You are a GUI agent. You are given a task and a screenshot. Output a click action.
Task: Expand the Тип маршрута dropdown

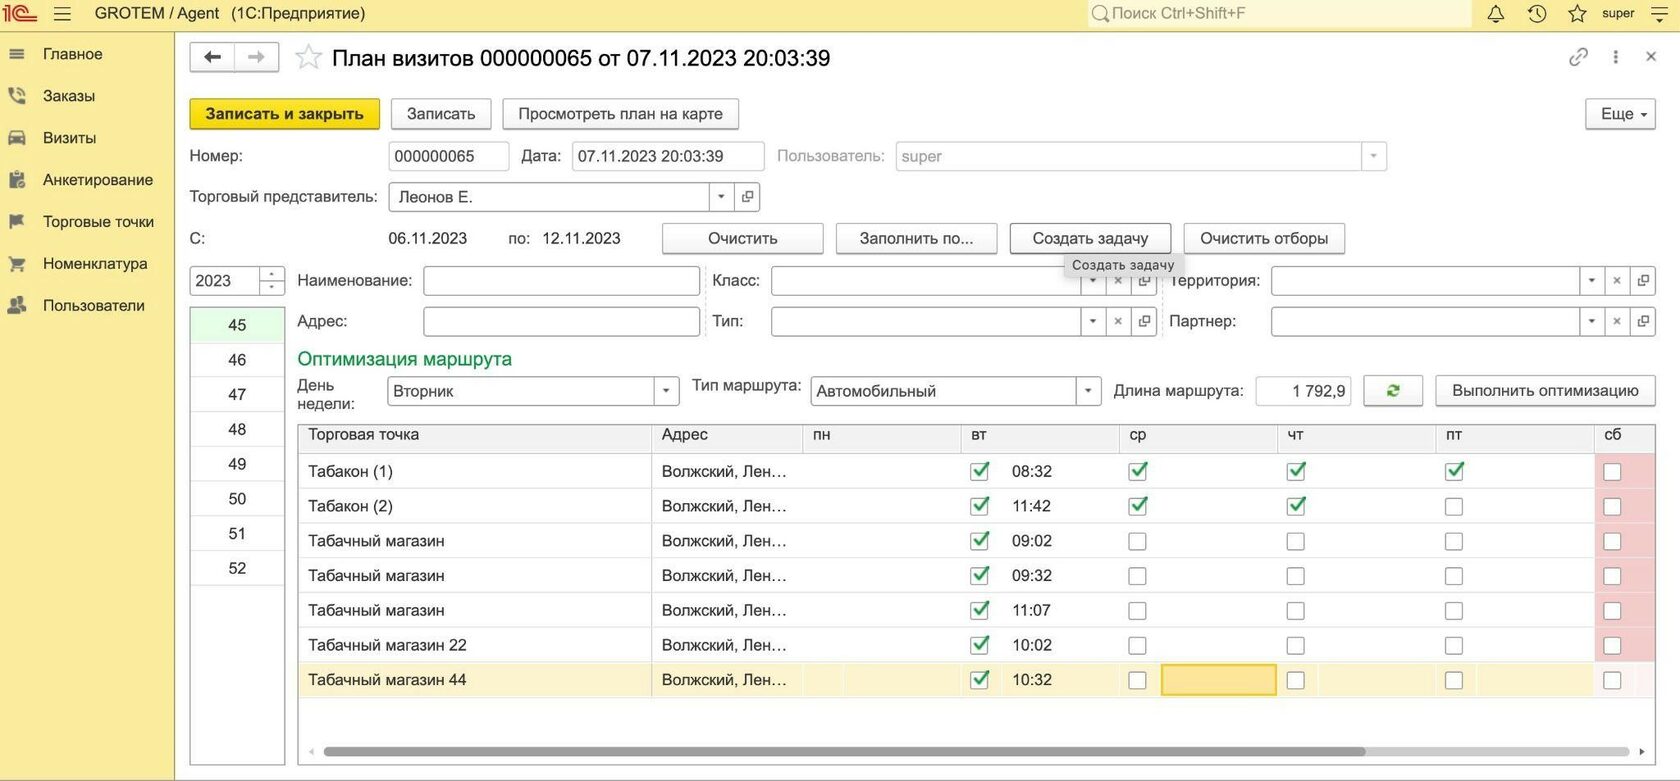(x=1088, y=391)
